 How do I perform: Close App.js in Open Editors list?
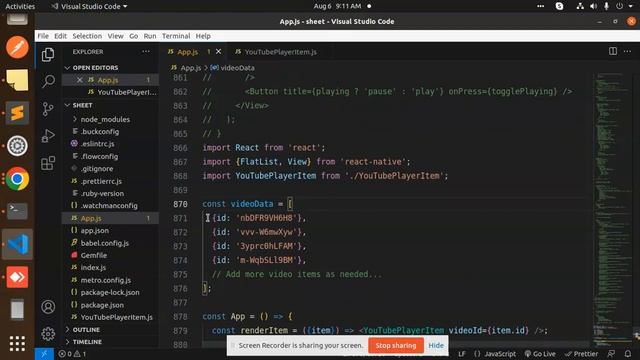click(80, 80)
